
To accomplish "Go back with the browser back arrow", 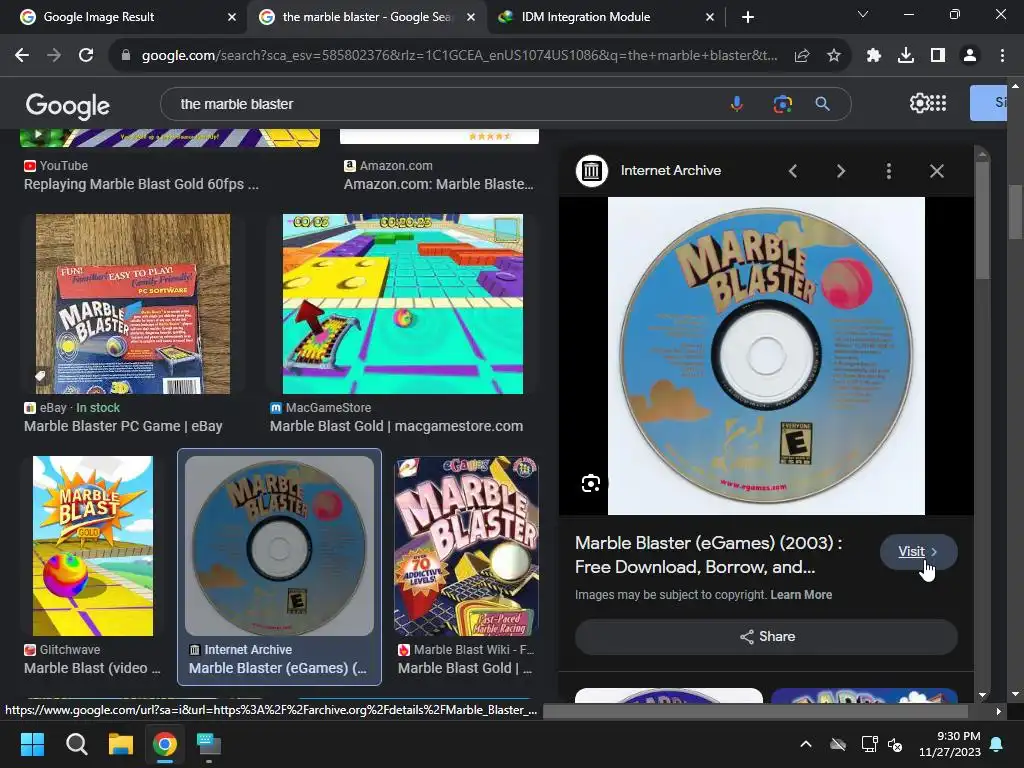I will (22, 56).
